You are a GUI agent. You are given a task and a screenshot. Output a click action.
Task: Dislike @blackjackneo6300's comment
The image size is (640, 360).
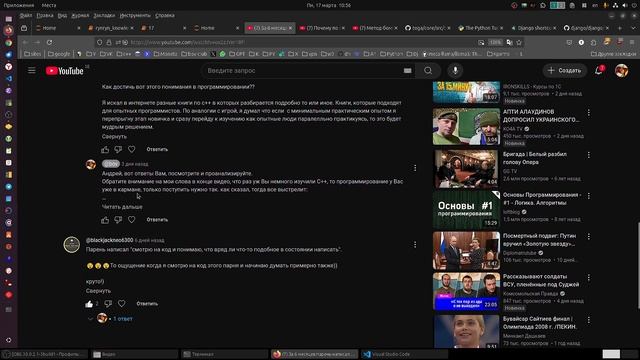click(108, 304)
